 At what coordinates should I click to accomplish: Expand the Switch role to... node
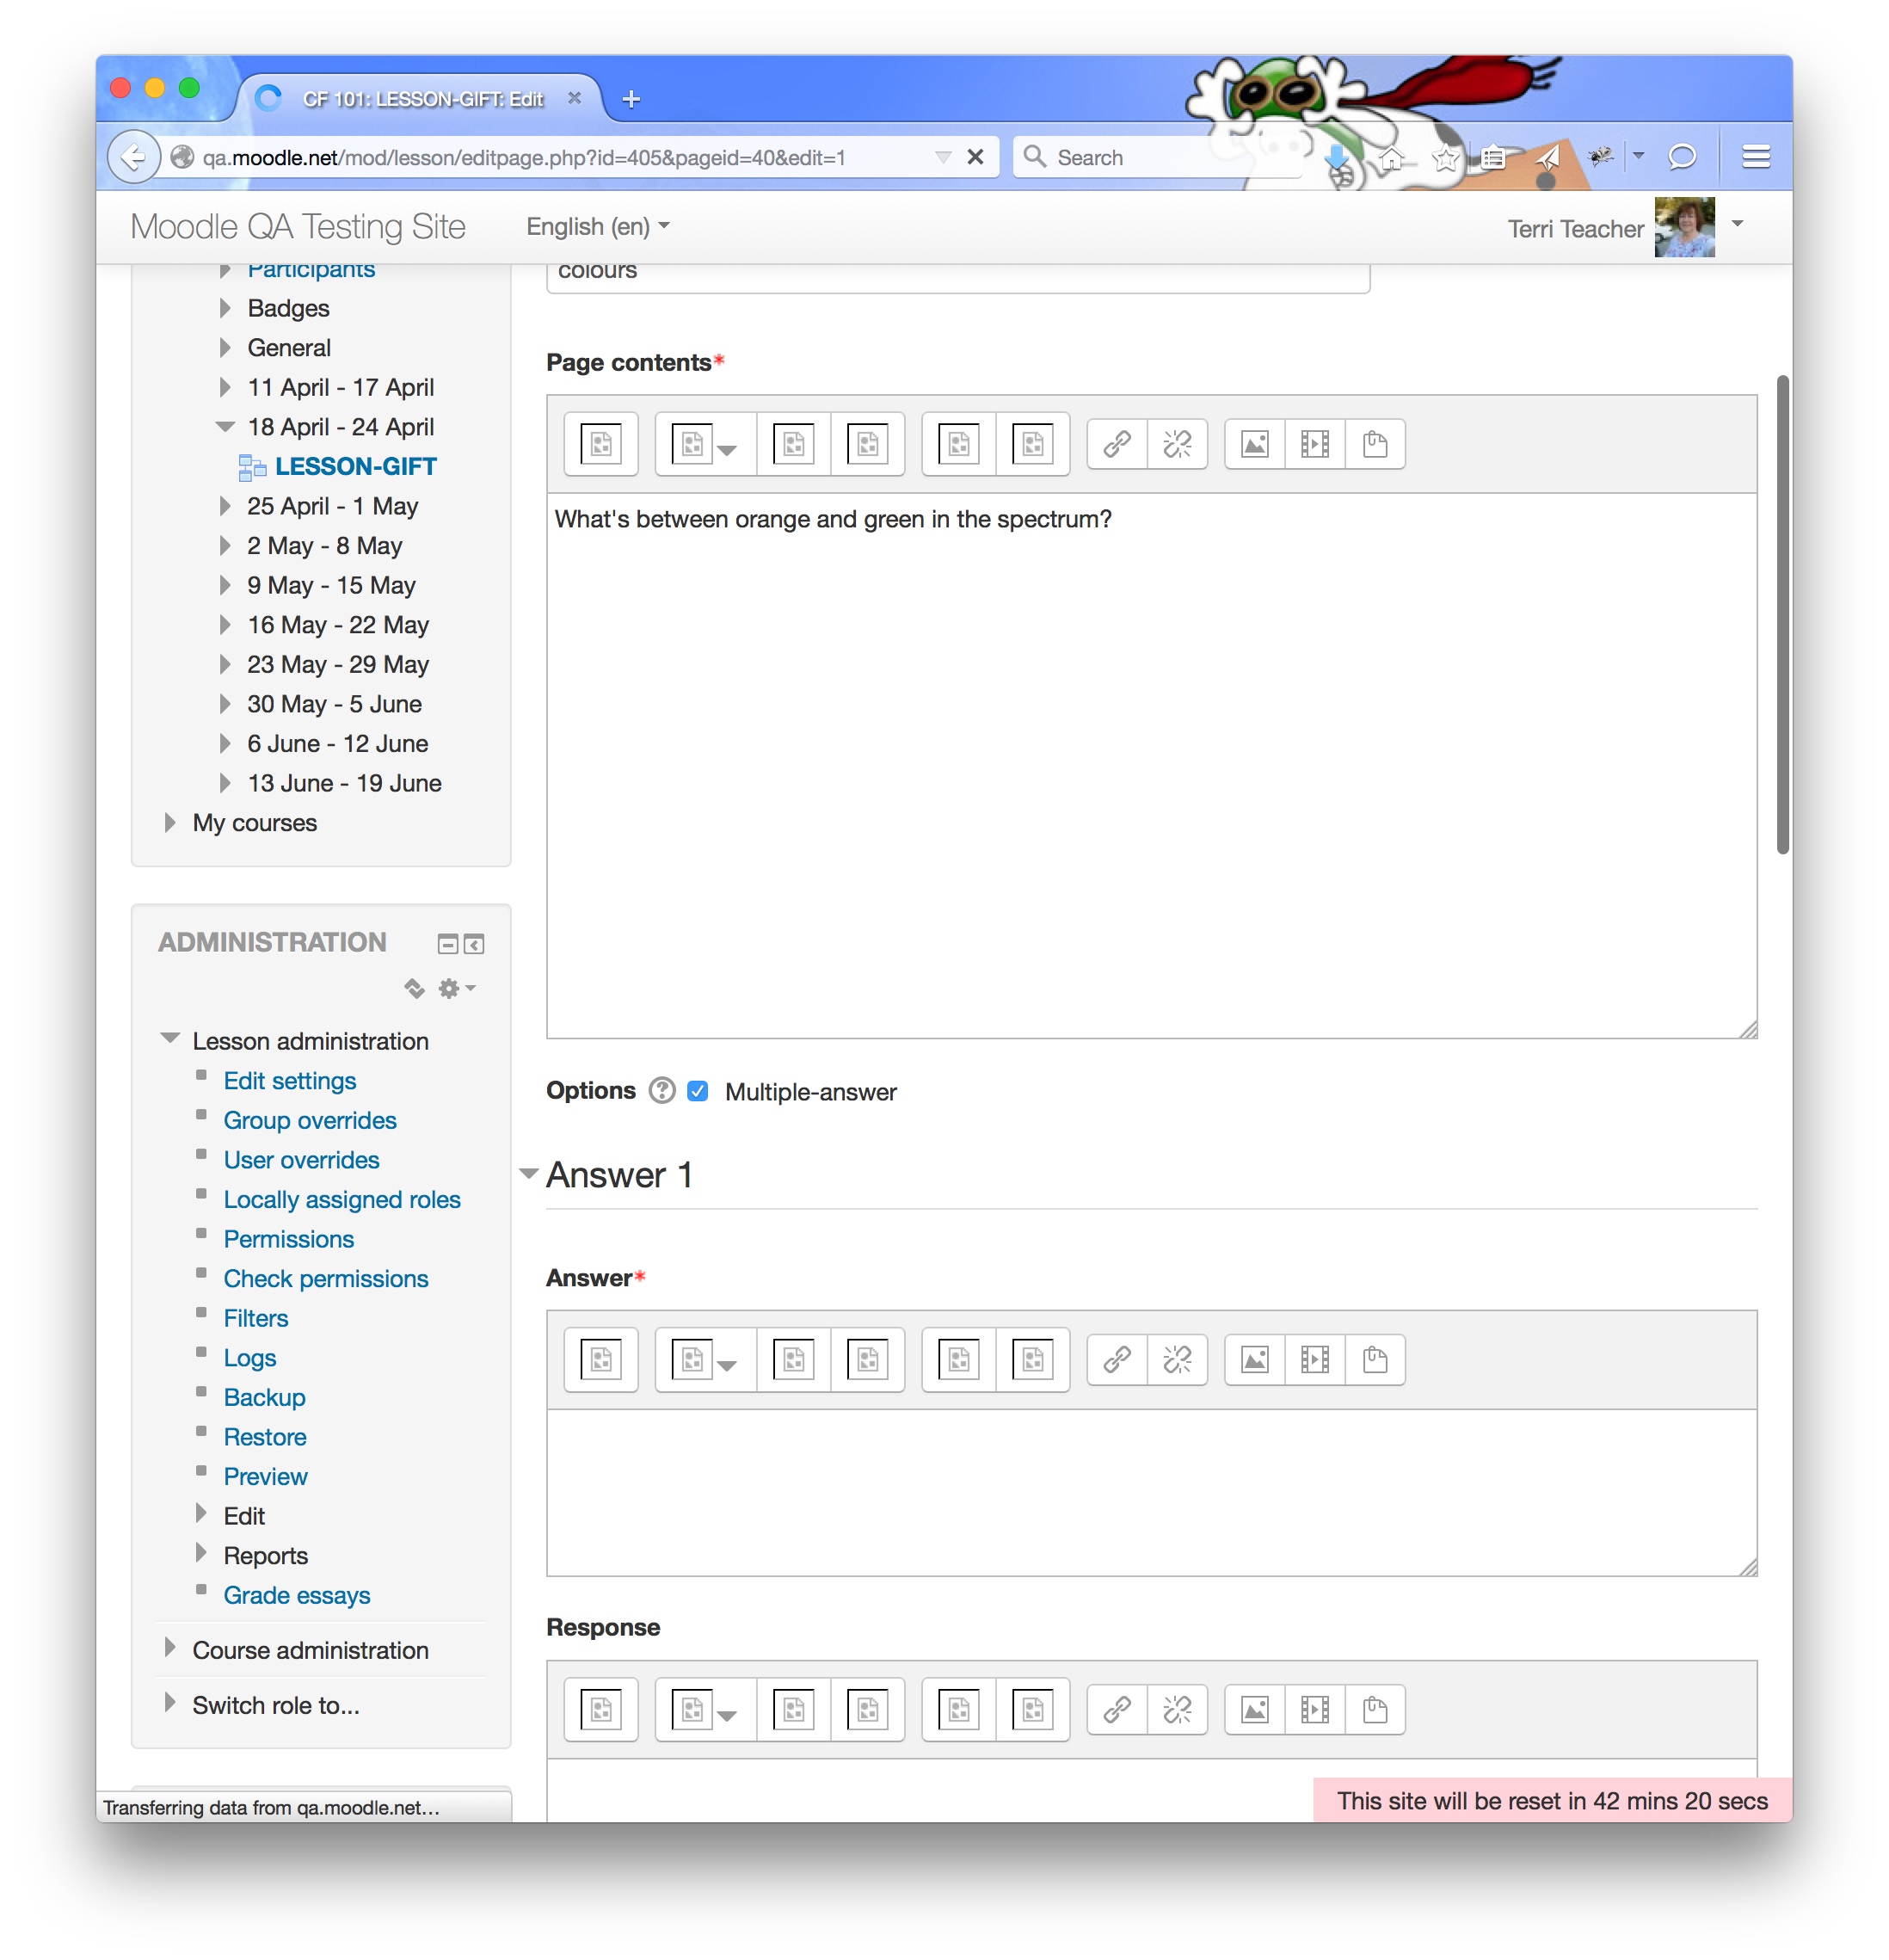169,1703
